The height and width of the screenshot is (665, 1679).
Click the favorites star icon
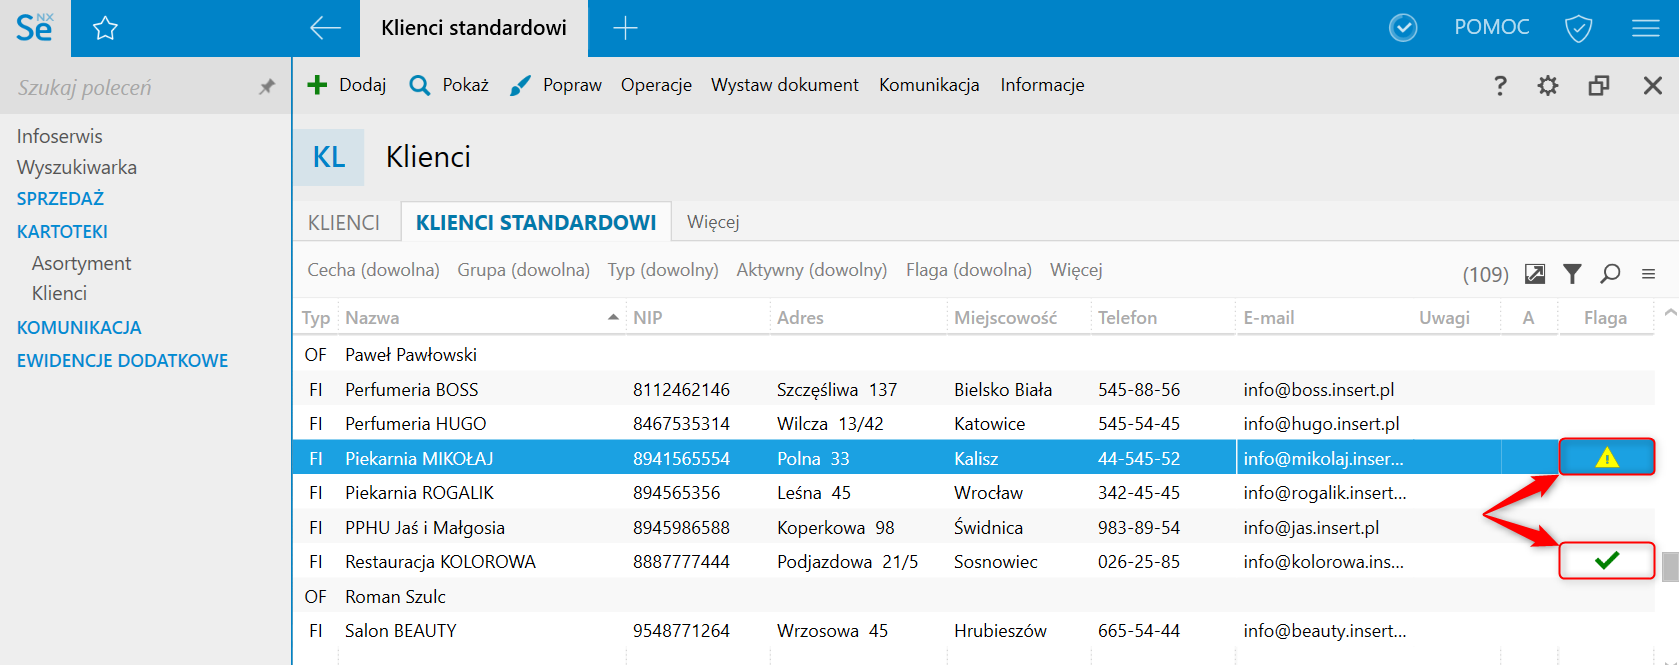pyautogui.click(x=105, y=29)
